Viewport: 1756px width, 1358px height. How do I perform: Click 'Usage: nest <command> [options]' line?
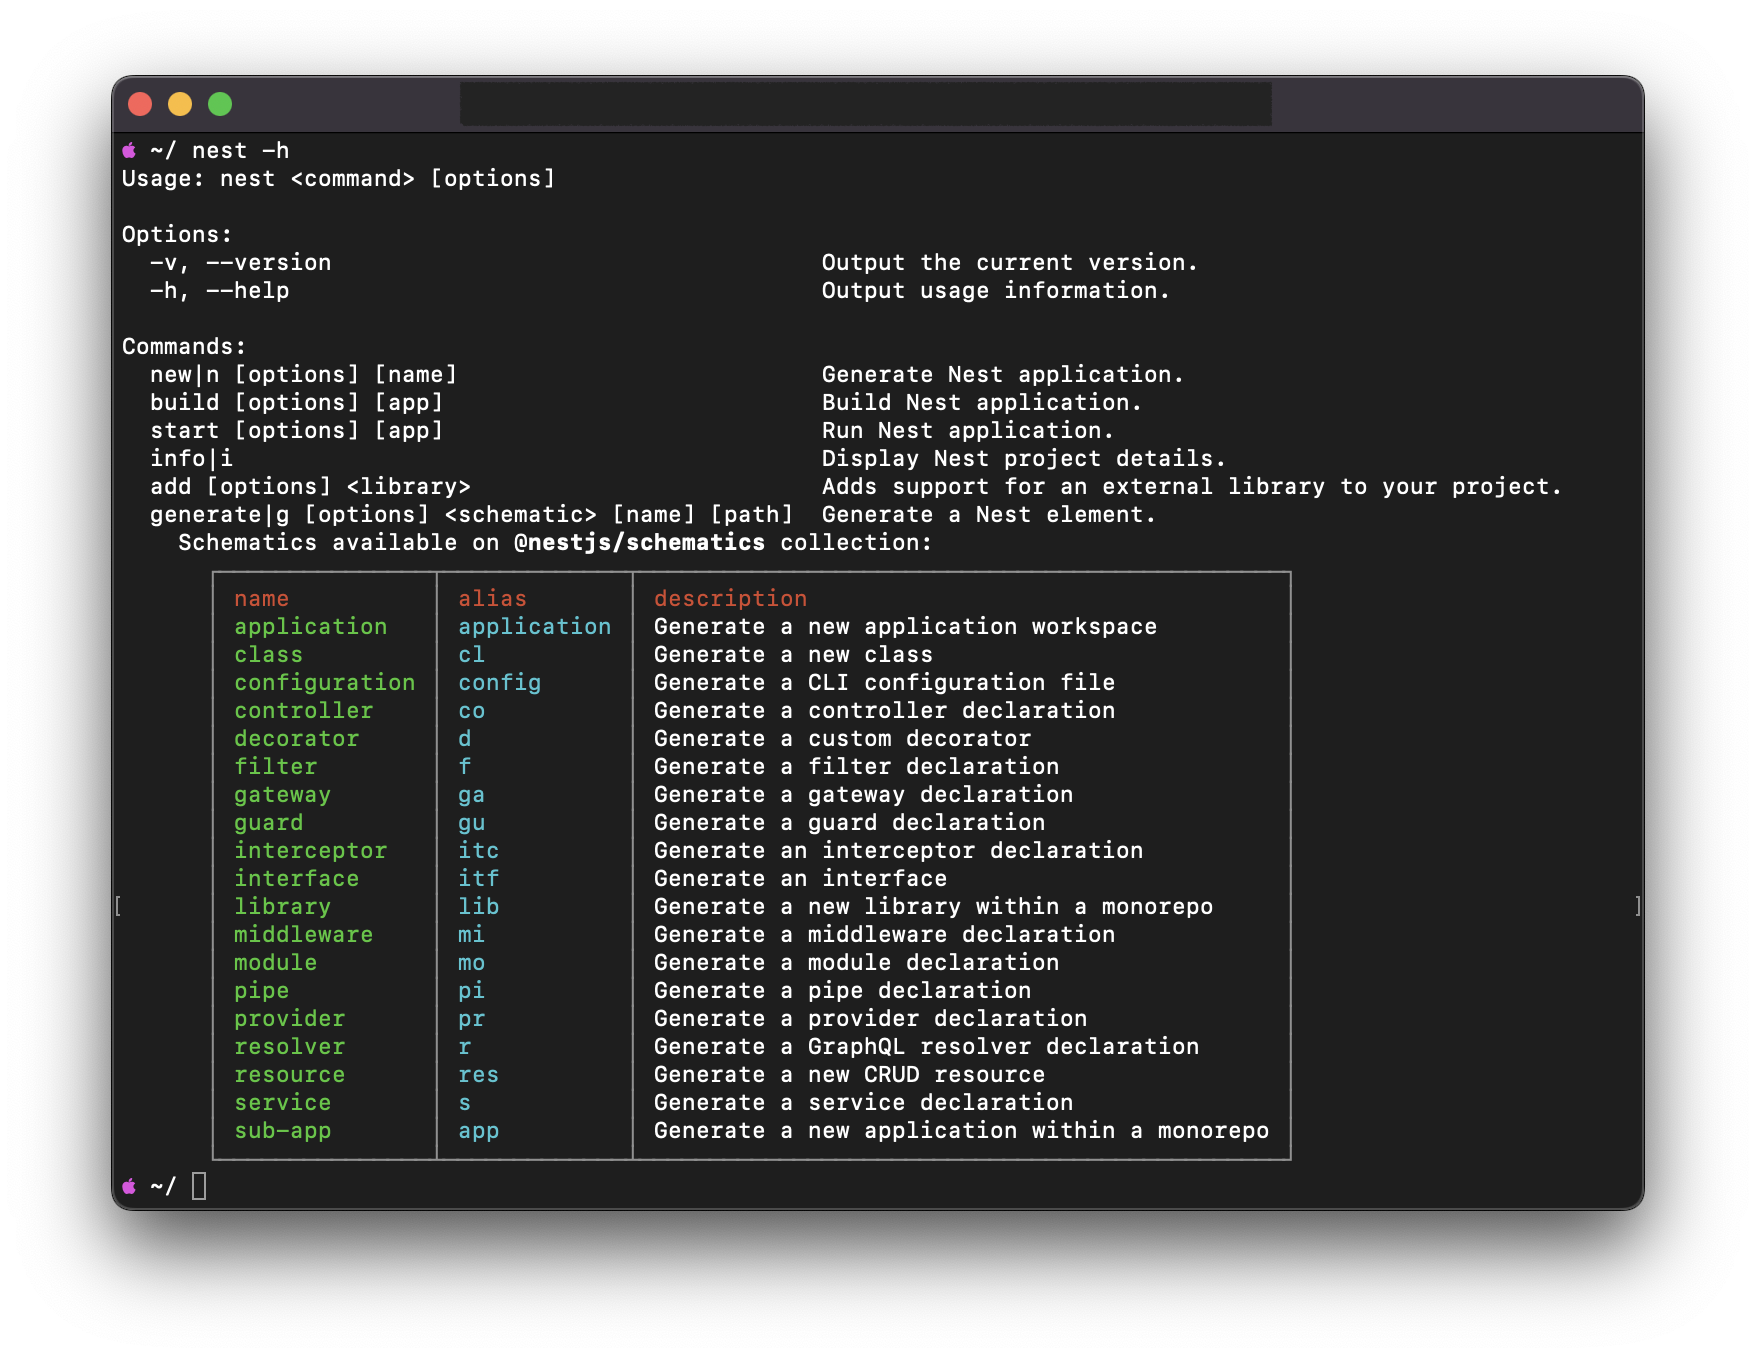point(338,179)
